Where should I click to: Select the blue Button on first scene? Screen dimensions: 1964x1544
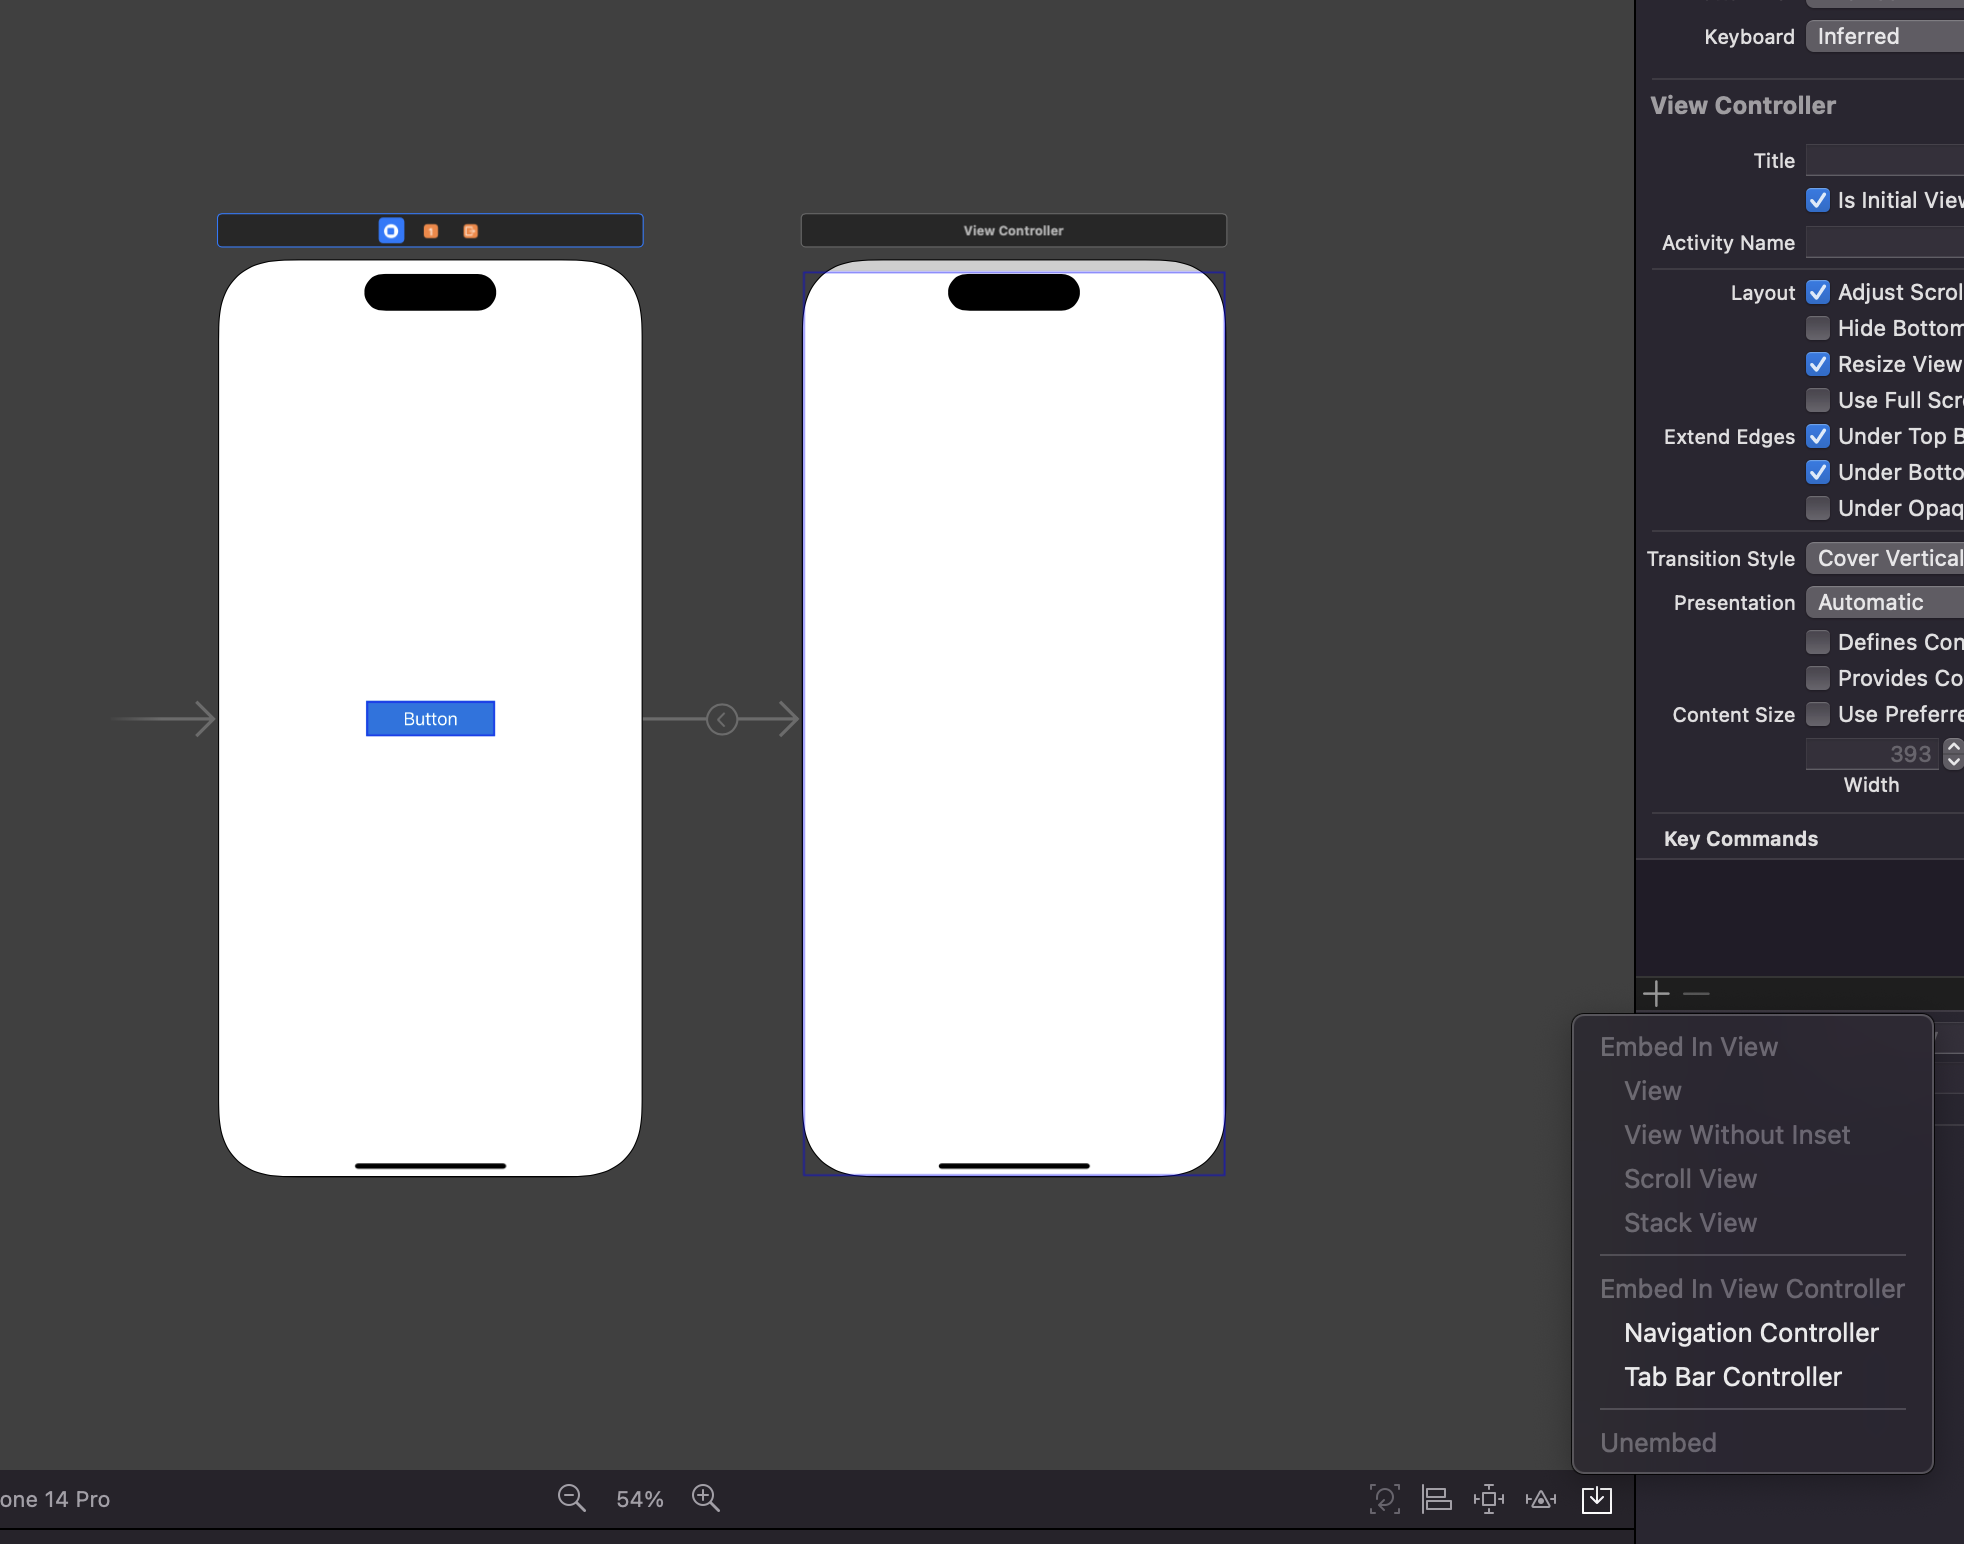pyautogui.click(x=430, y=719)
